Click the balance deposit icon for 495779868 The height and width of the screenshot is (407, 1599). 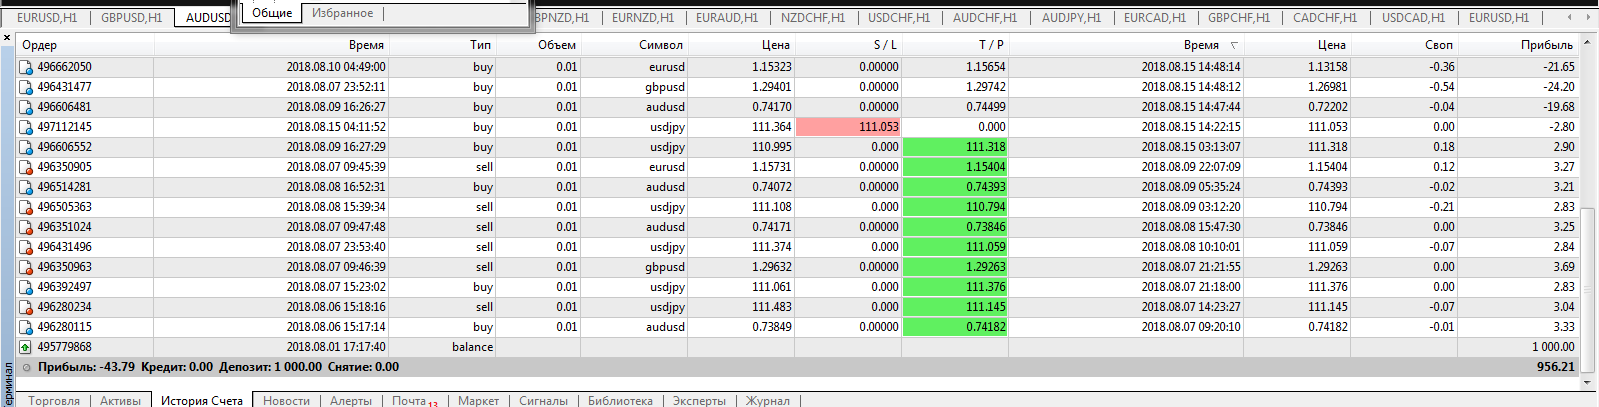coord(26,347)
